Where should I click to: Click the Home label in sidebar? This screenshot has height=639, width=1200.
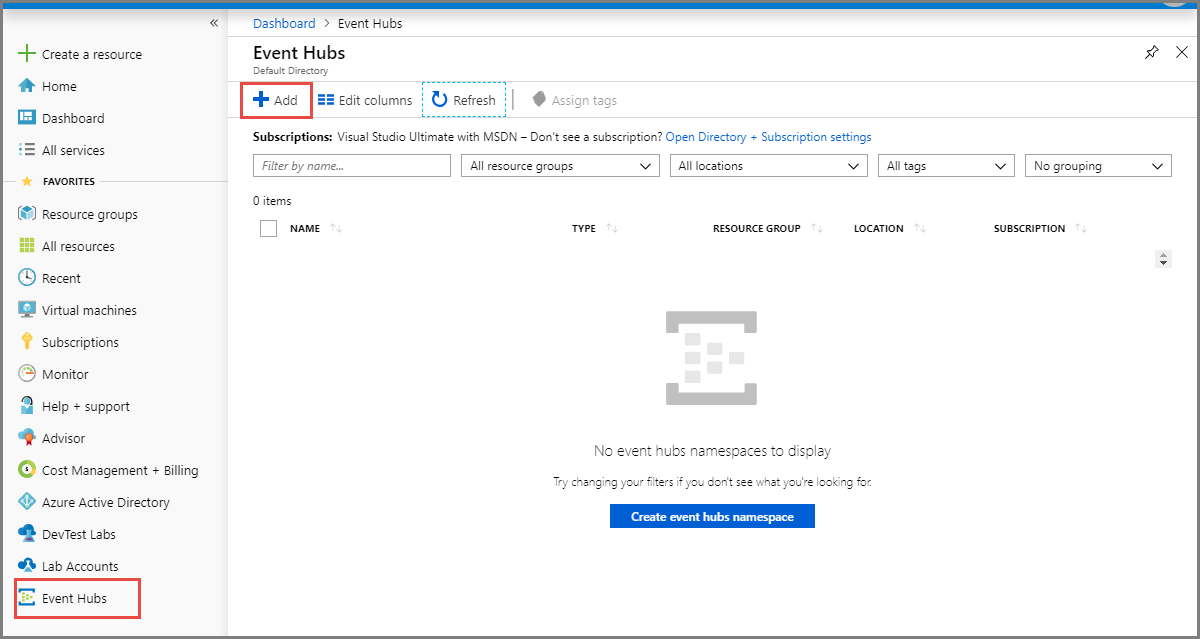coord(59,86)
